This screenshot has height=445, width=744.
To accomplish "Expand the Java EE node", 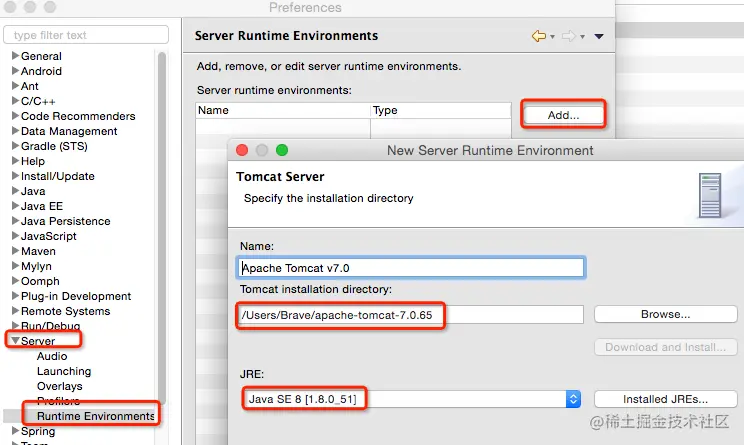I will pos(15,206).
